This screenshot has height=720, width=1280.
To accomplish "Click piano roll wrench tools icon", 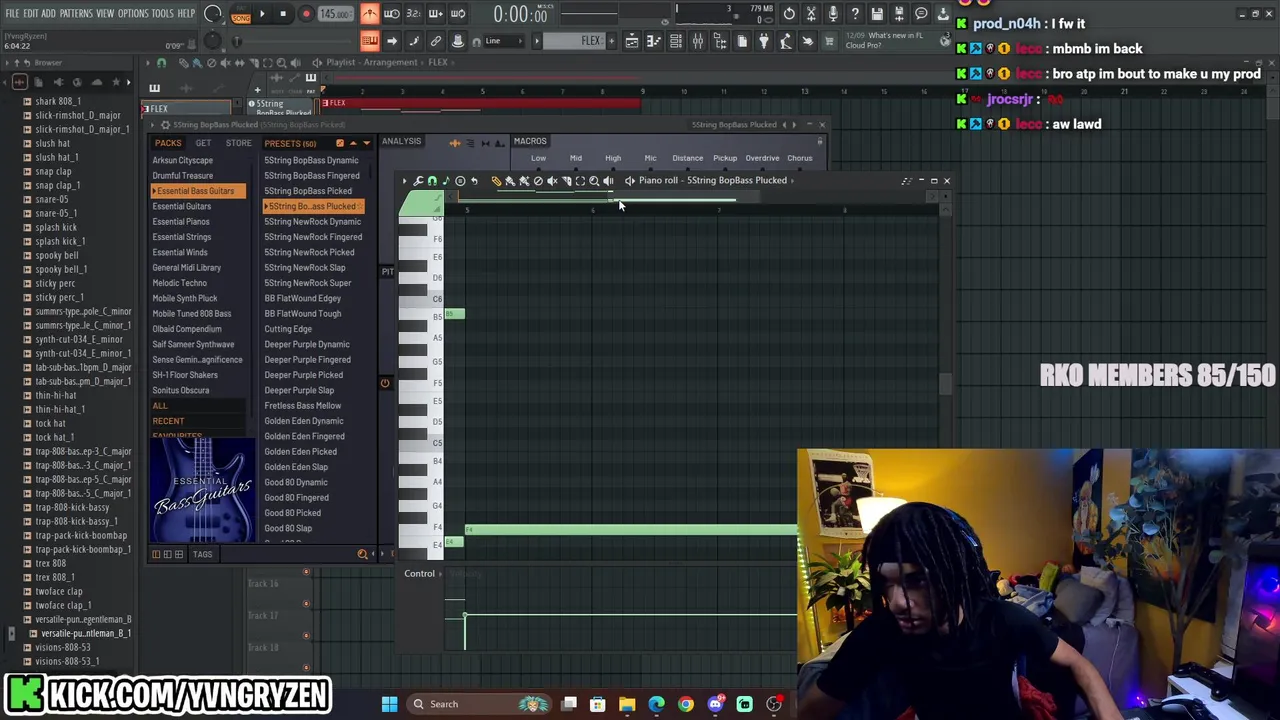I will pos(418,181).
